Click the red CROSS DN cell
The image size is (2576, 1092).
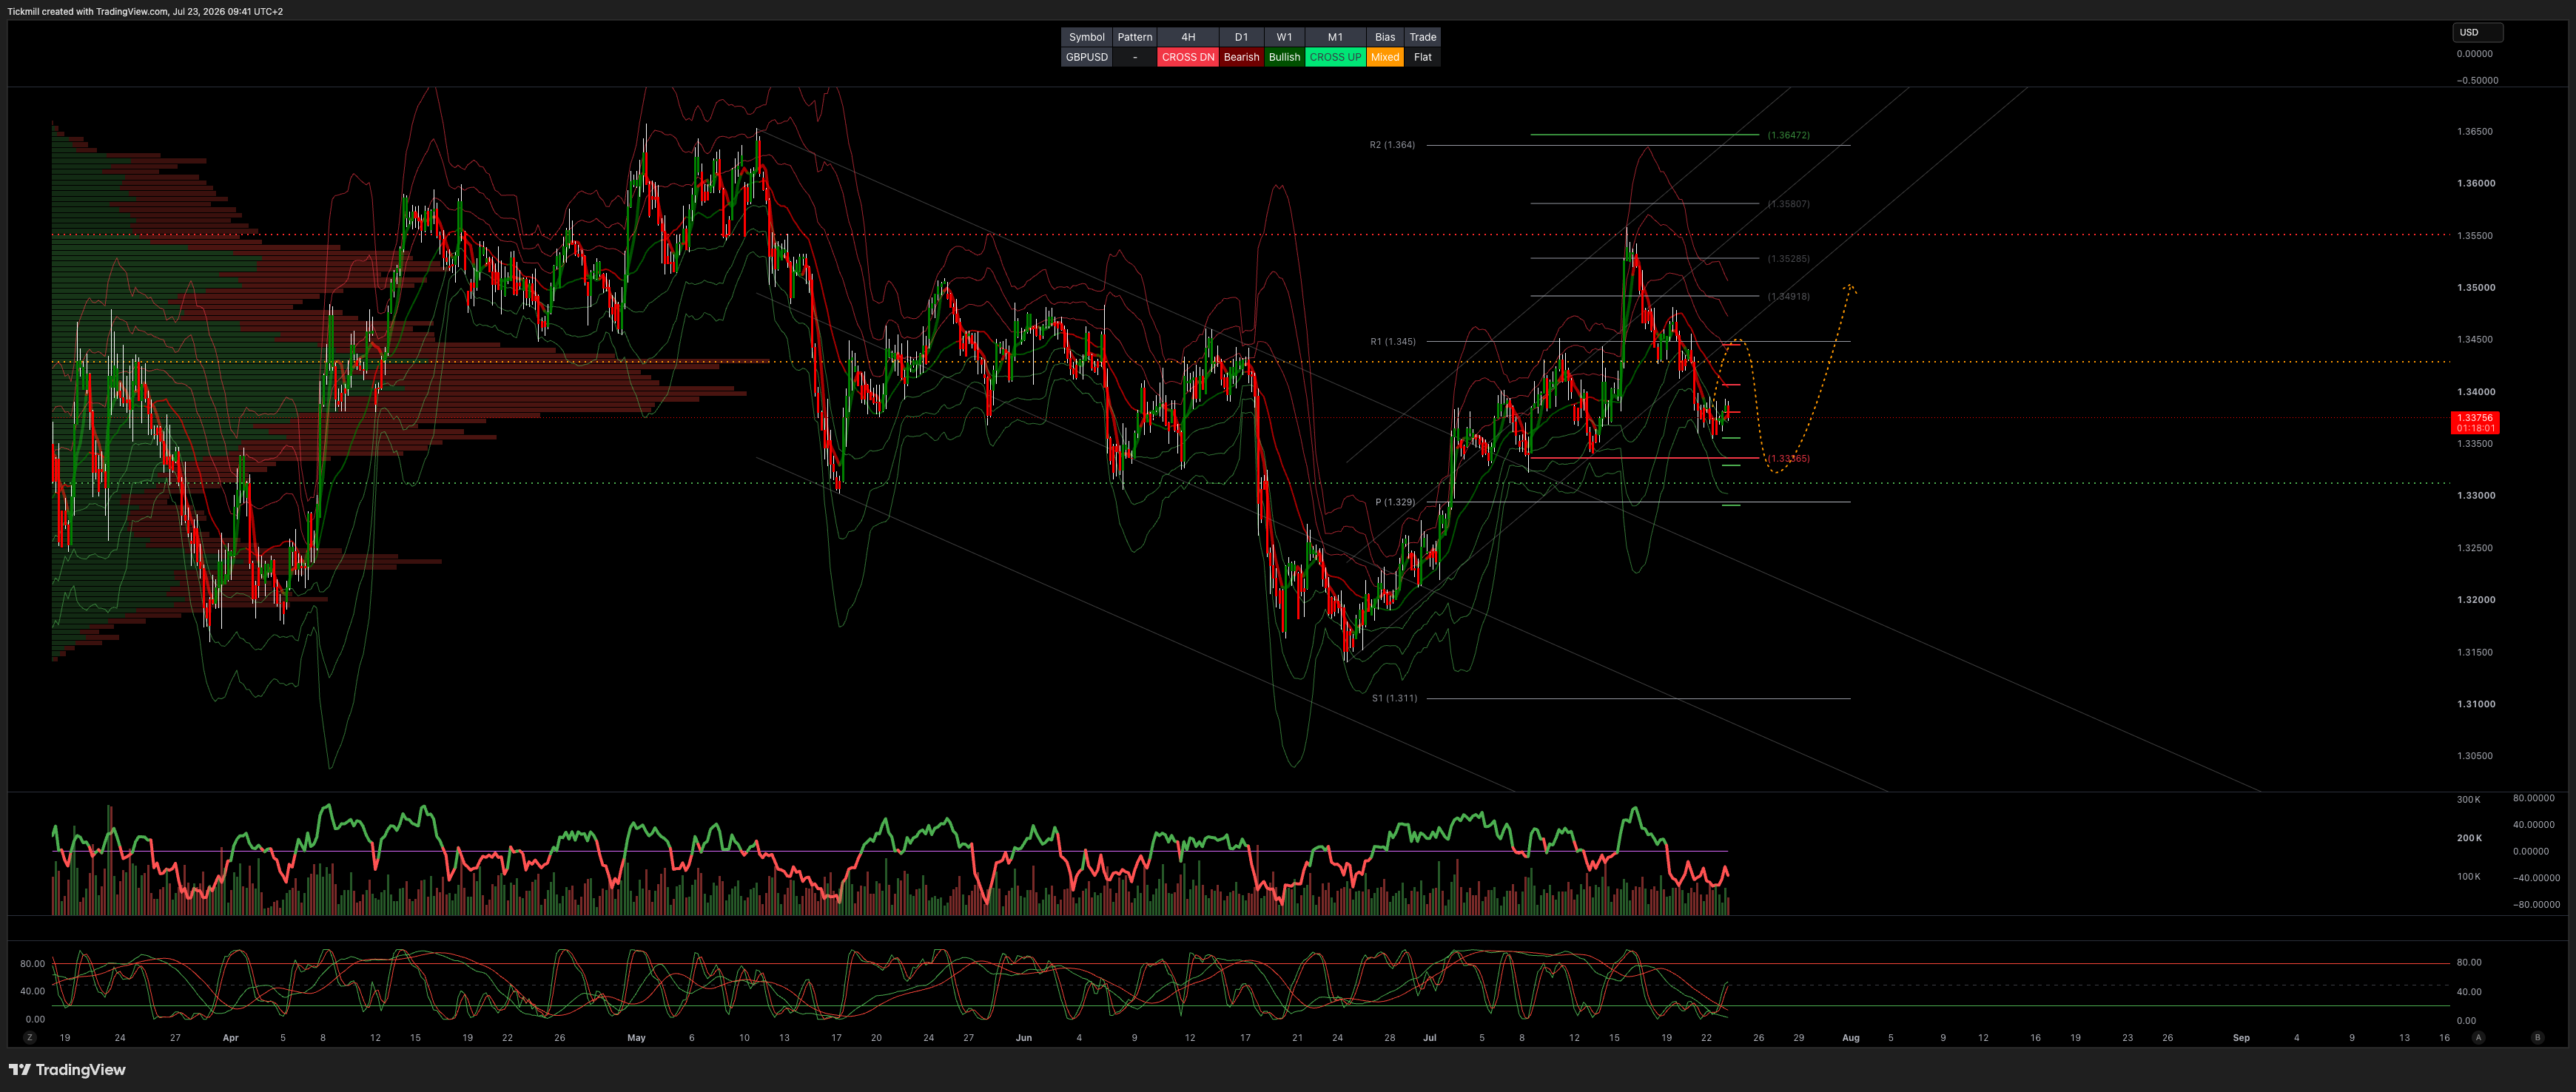click(1188, 57)
